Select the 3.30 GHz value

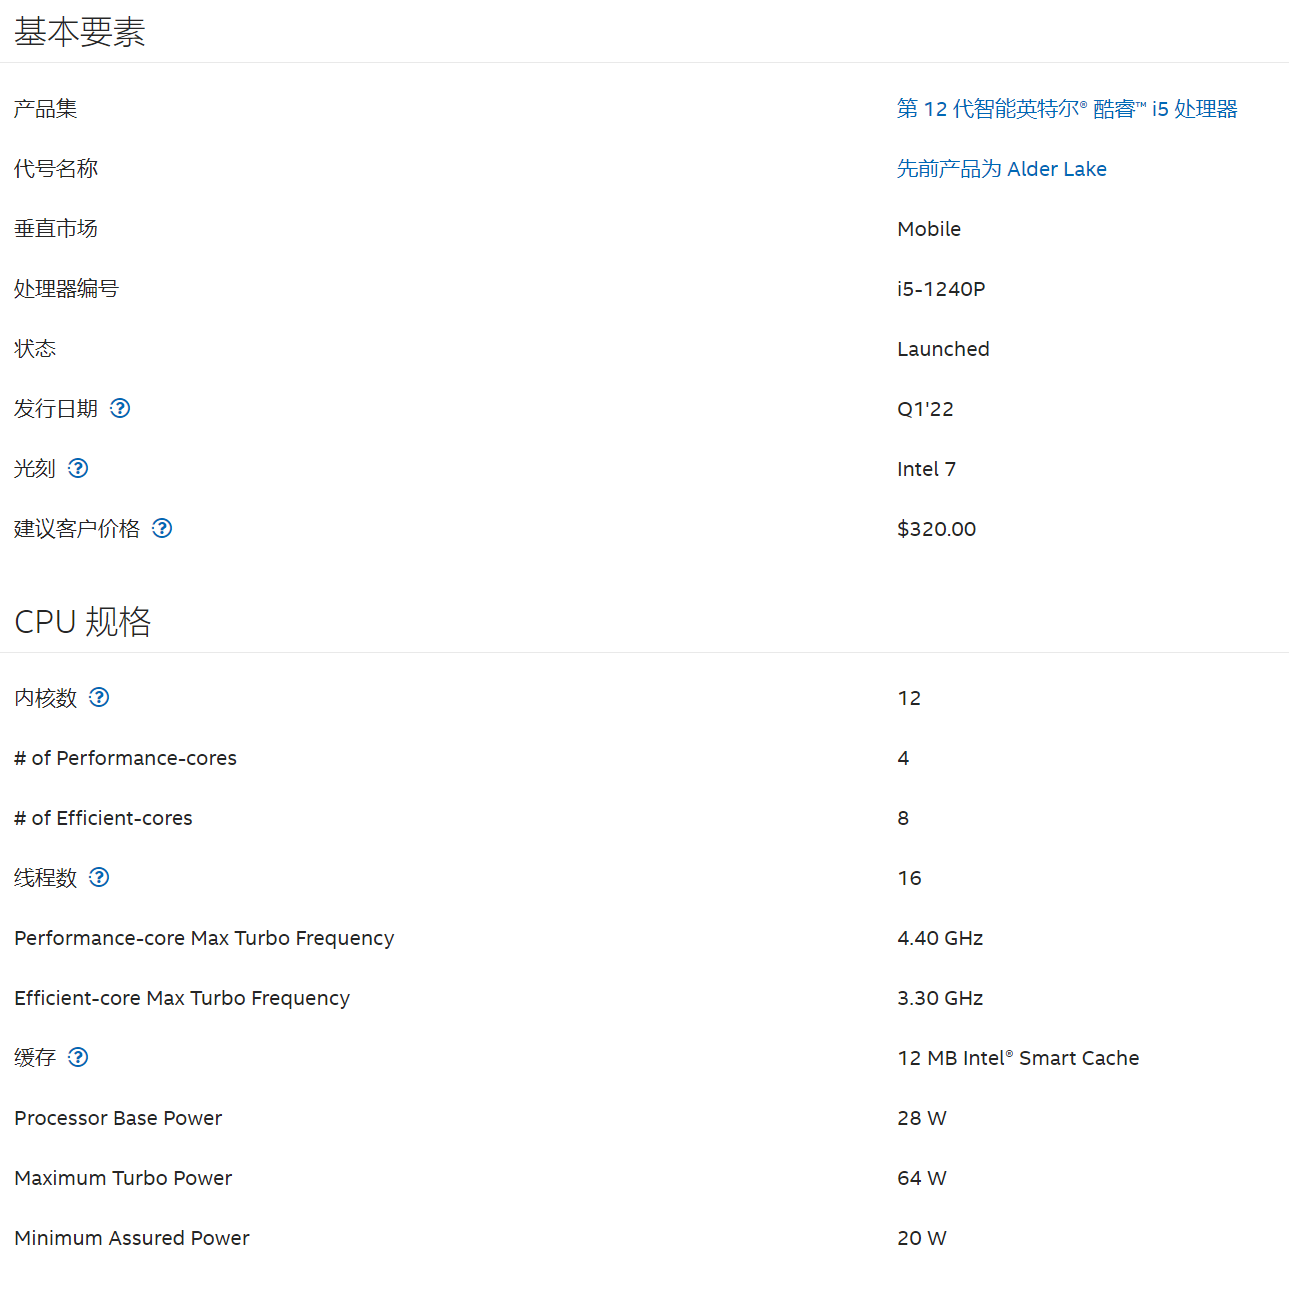pos(940,998)
